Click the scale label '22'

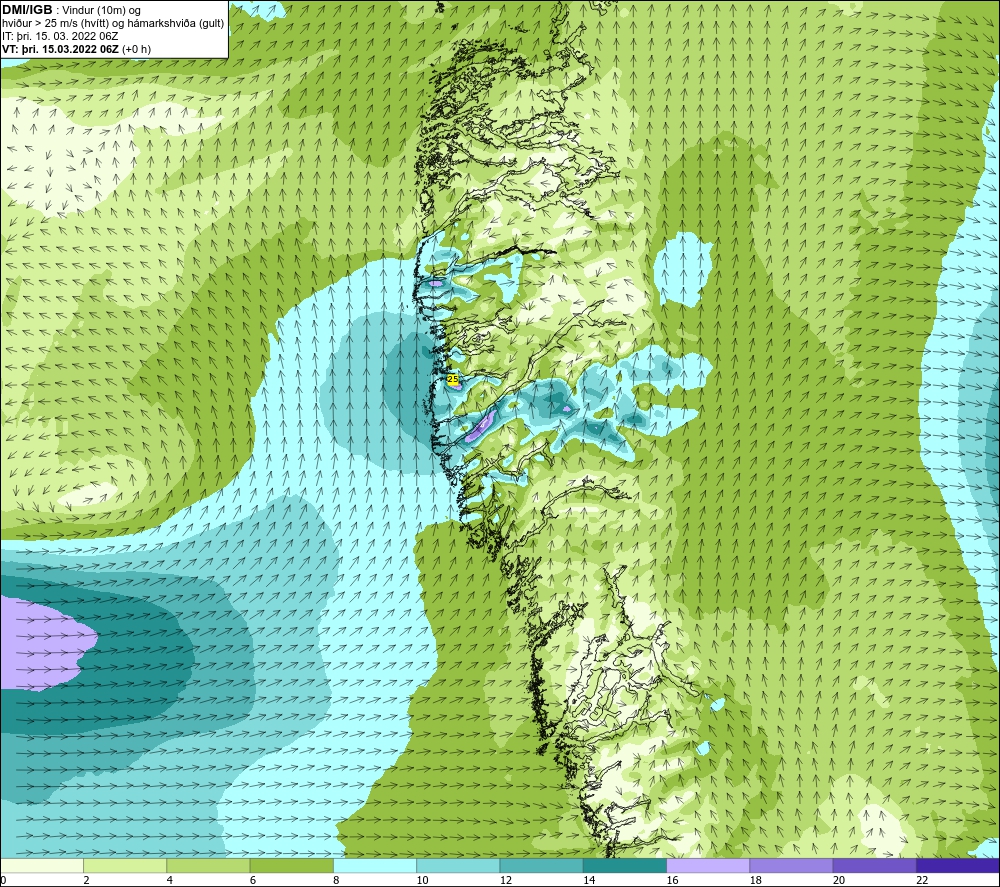922,880
